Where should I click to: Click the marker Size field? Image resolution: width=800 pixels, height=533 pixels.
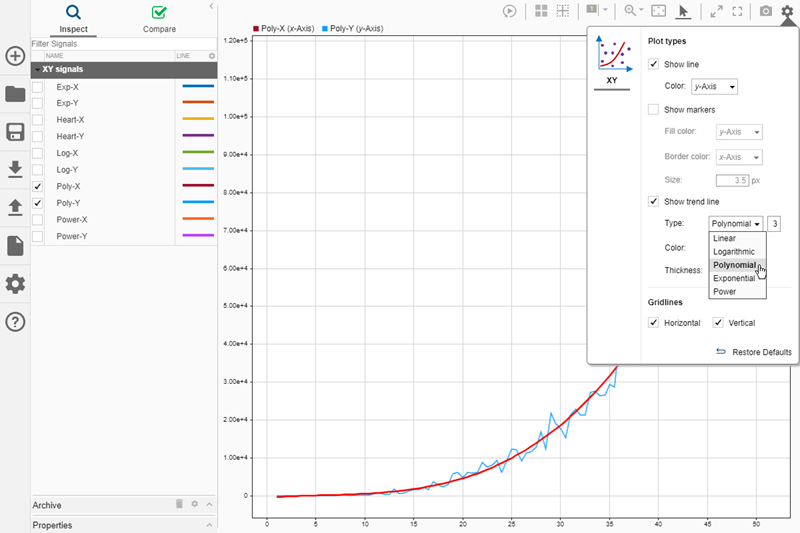coord(732,180)
